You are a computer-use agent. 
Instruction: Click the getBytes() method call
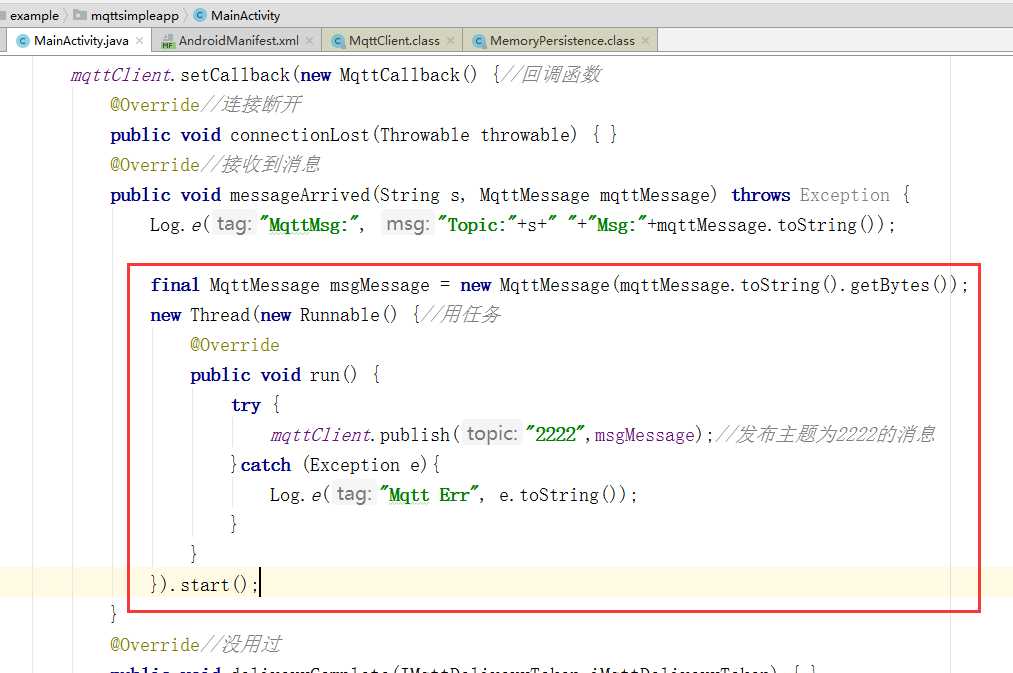[899, 285]
